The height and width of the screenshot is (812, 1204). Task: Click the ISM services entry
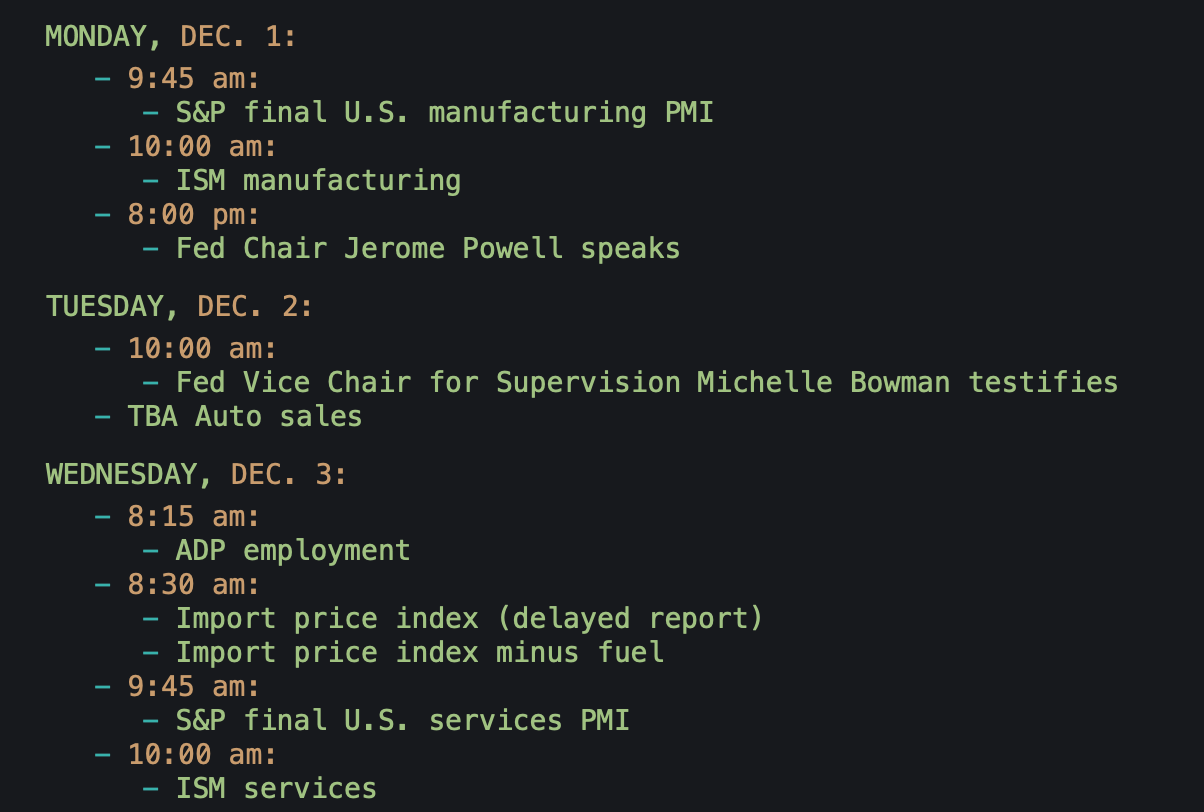point(276,788)
